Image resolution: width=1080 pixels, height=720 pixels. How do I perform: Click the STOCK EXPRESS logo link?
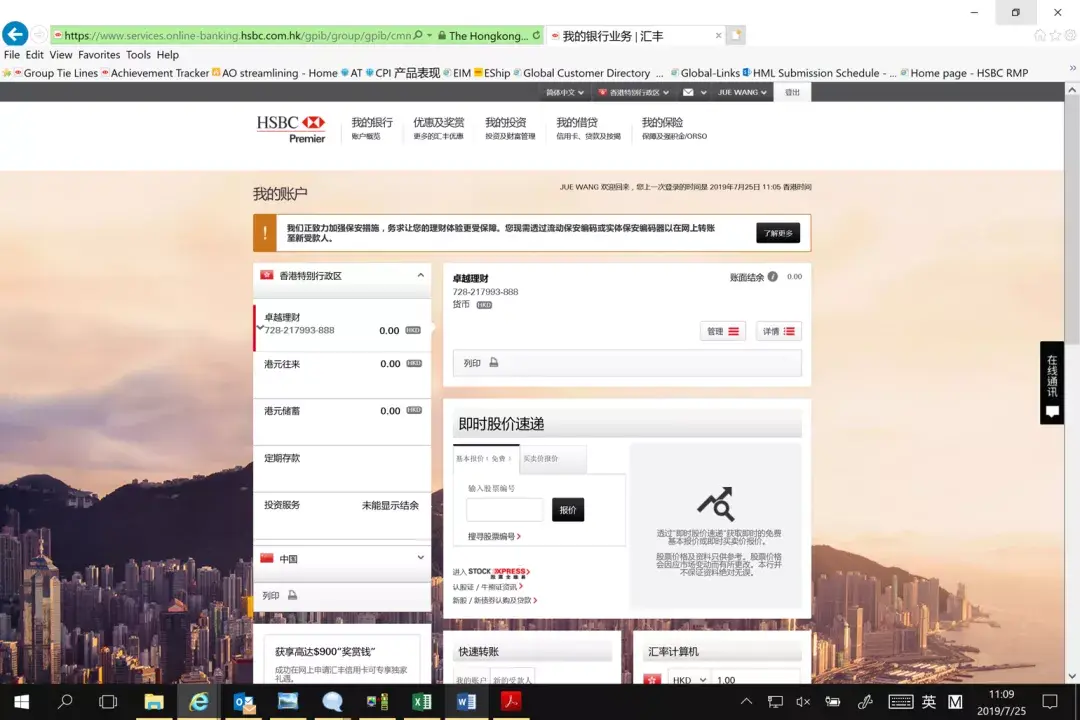click(x=498, y=573)
